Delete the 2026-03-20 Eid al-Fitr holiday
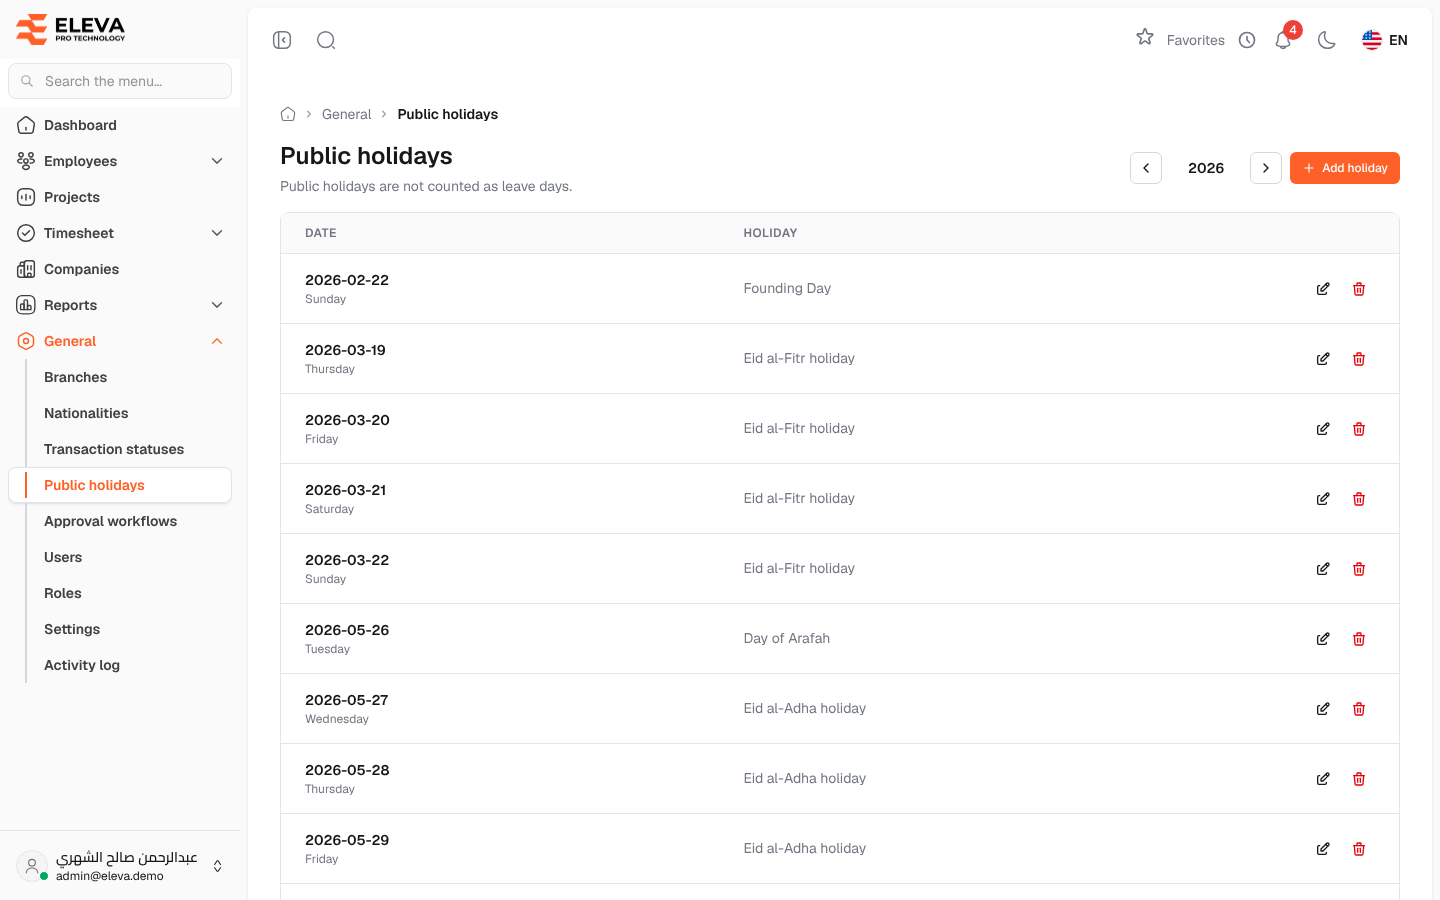1440x900 pixels. [1359, 429]
